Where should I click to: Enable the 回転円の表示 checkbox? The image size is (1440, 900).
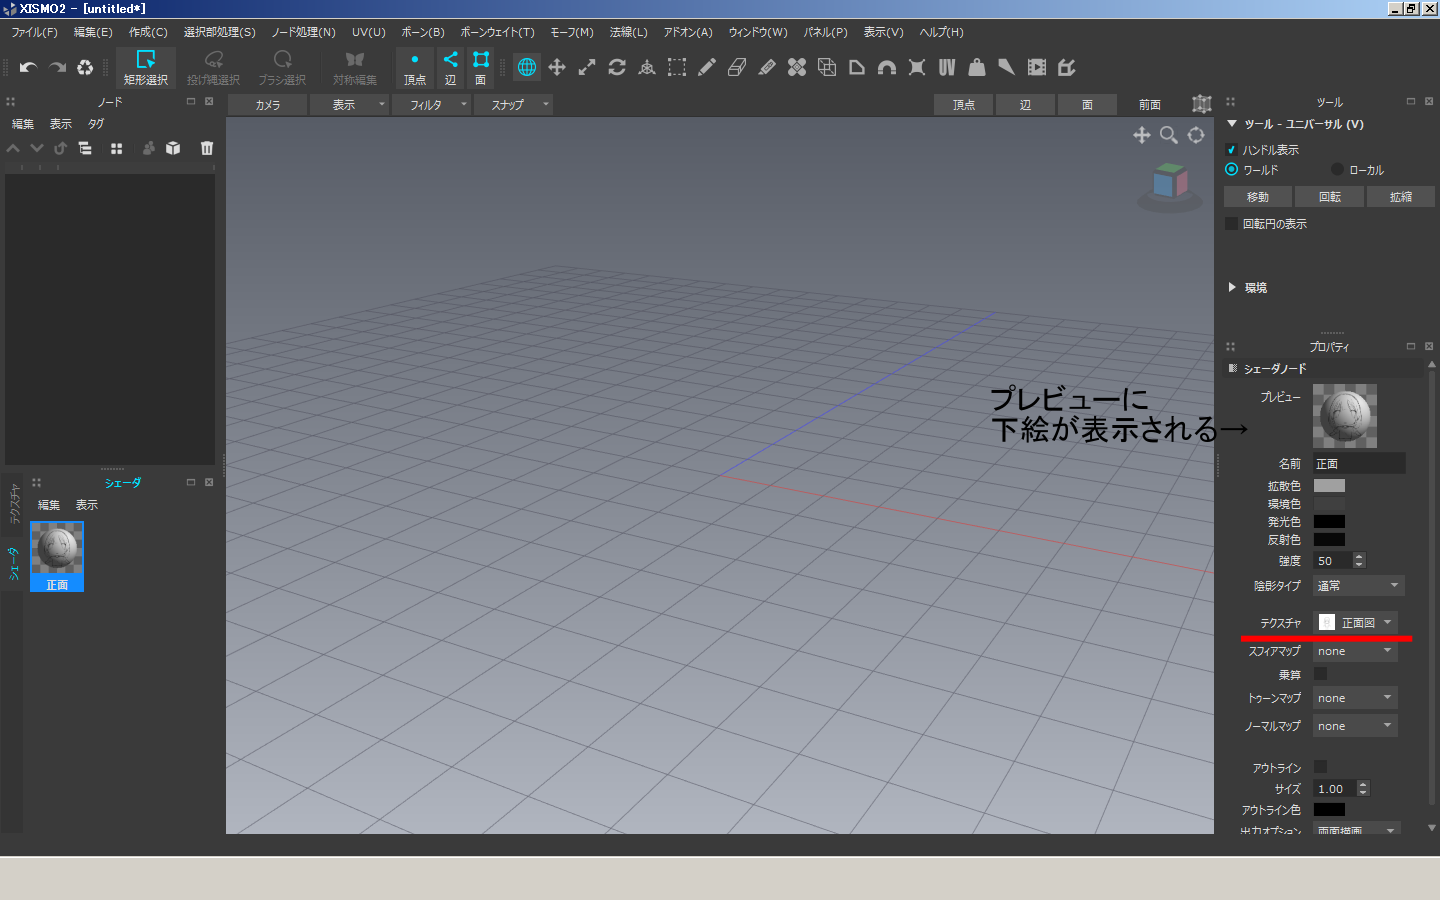[x=1231, y=224]
